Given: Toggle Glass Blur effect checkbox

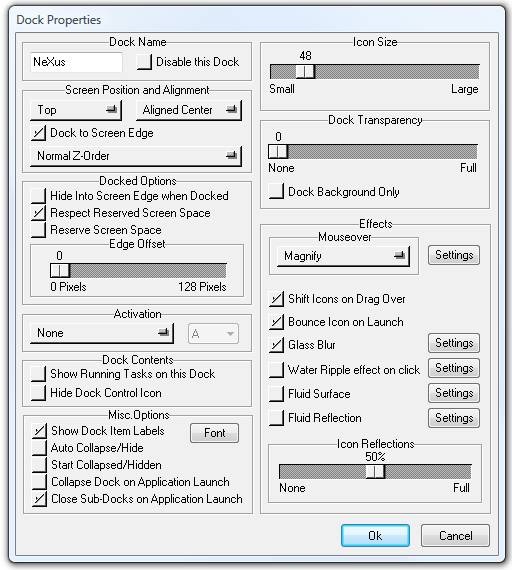Looking at the screenshot, I should pos(276,345).
